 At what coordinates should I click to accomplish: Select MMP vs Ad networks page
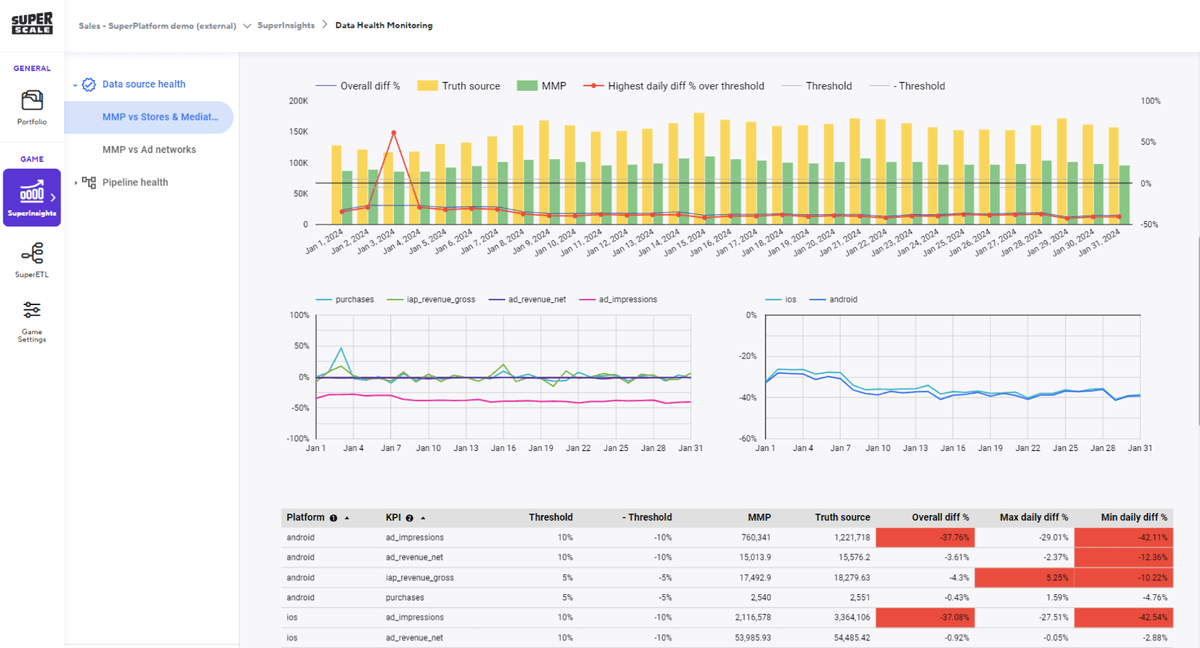pyautogui.click(x=149, y=150)
